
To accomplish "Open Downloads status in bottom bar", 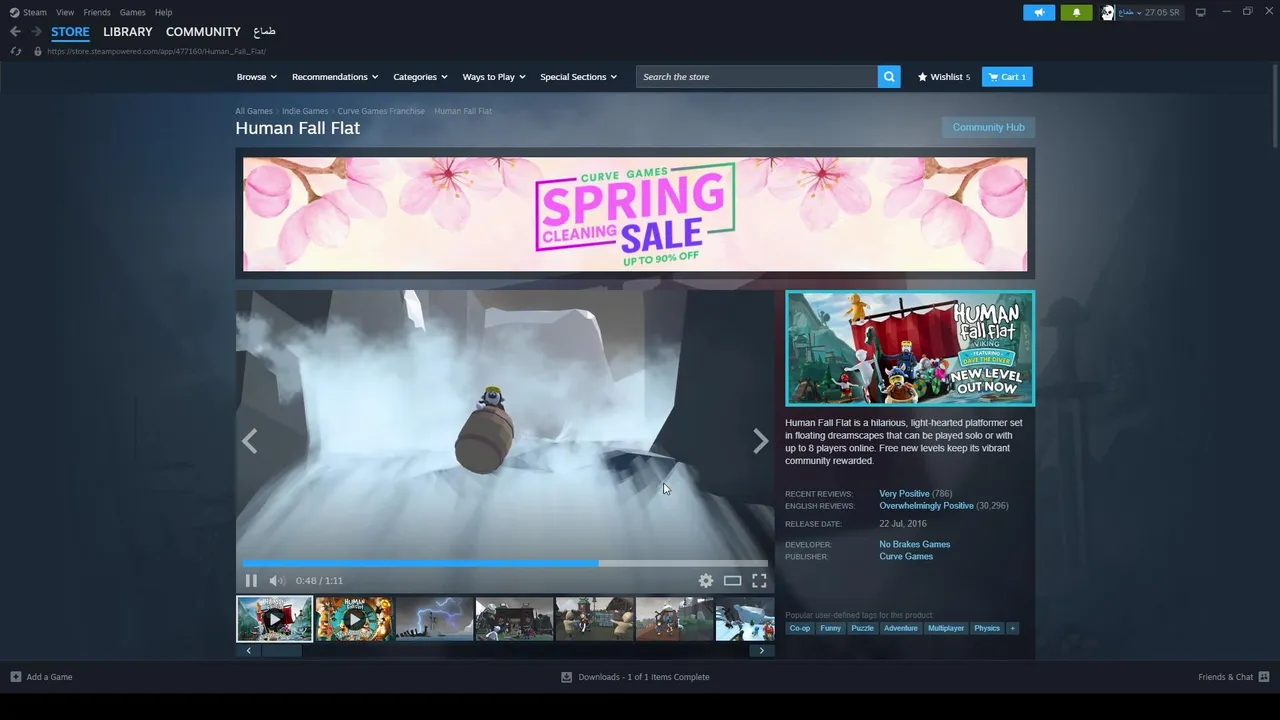I will tap(635, 677).
